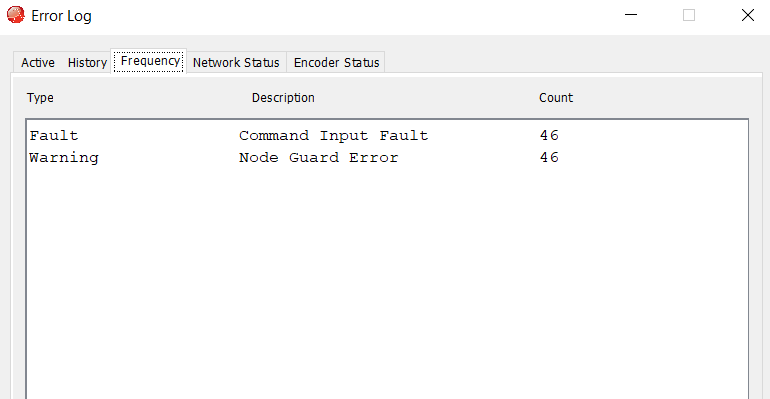Open the History tab

click(87, 62)
